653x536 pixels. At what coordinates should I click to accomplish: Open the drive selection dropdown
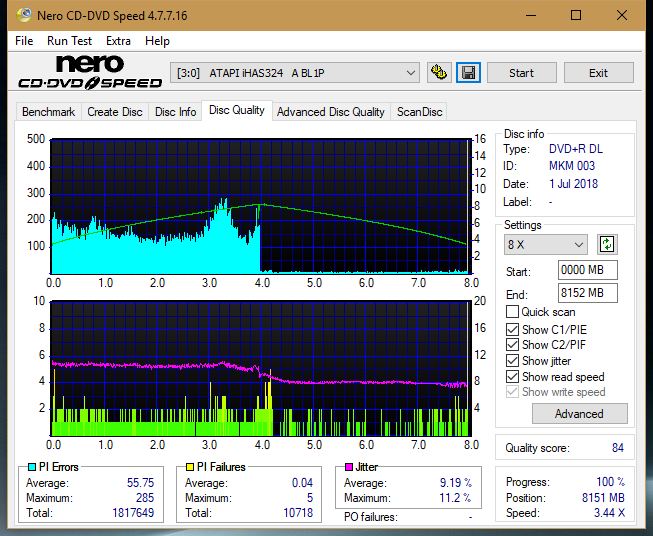tap(294, 73)
